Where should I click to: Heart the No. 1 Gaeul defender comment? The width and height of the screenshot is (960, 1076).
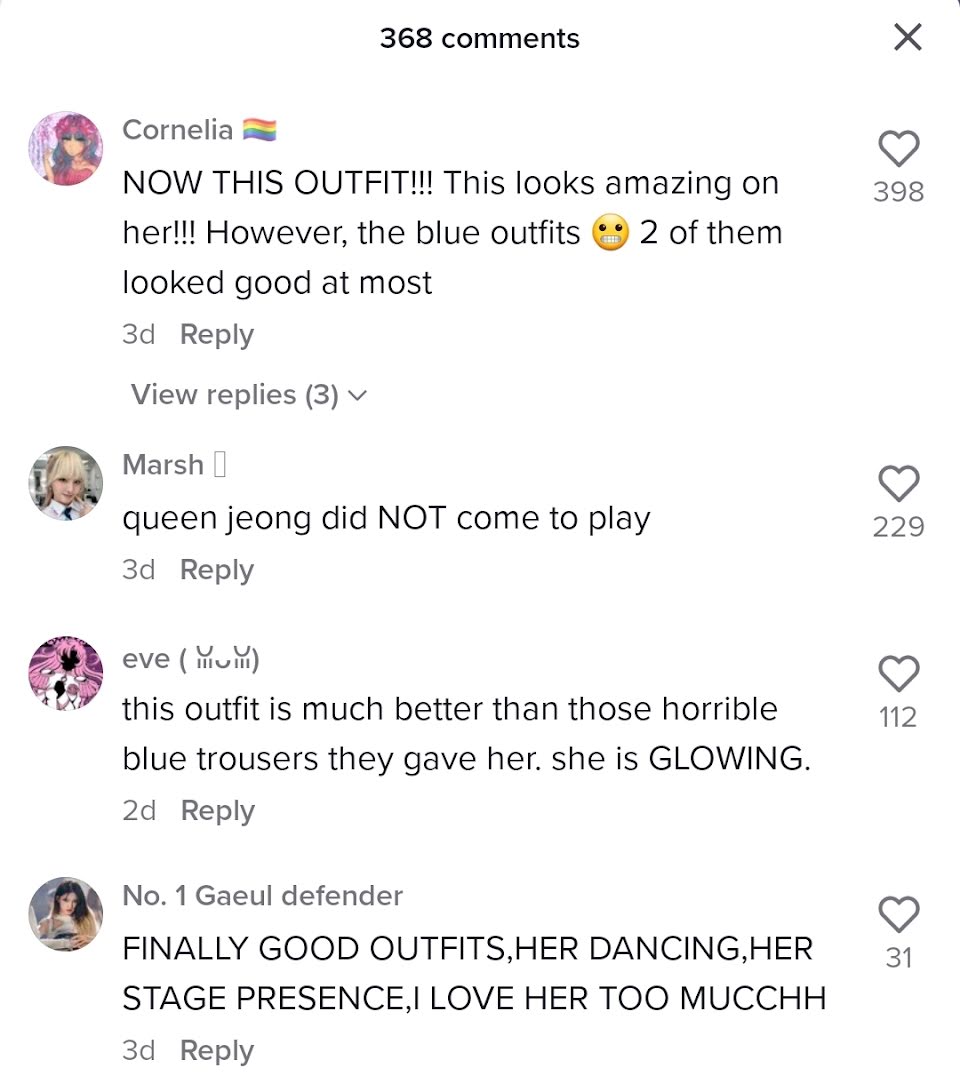tap(899, 915)
